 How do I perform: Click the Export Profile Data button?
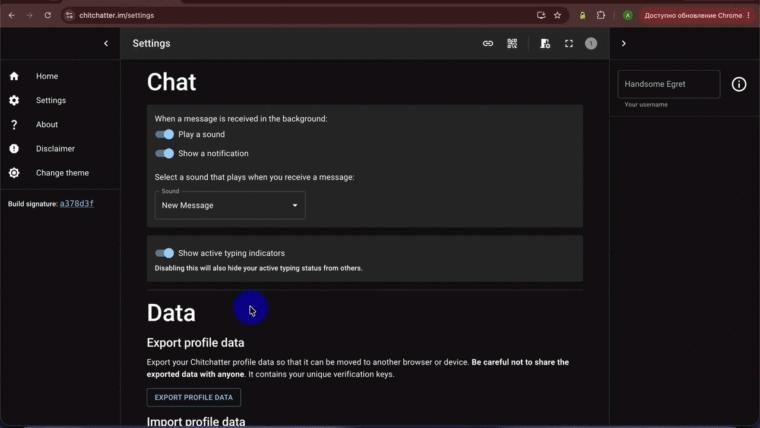pos(193,397)
